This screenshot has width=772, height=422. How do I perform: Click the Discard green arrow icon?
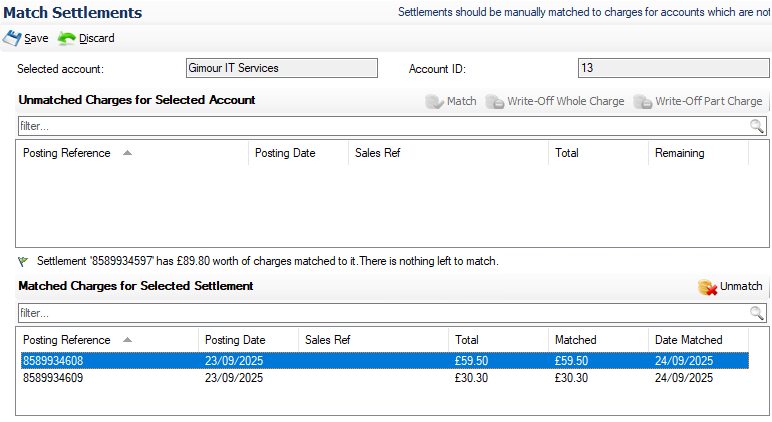(67, 38)
